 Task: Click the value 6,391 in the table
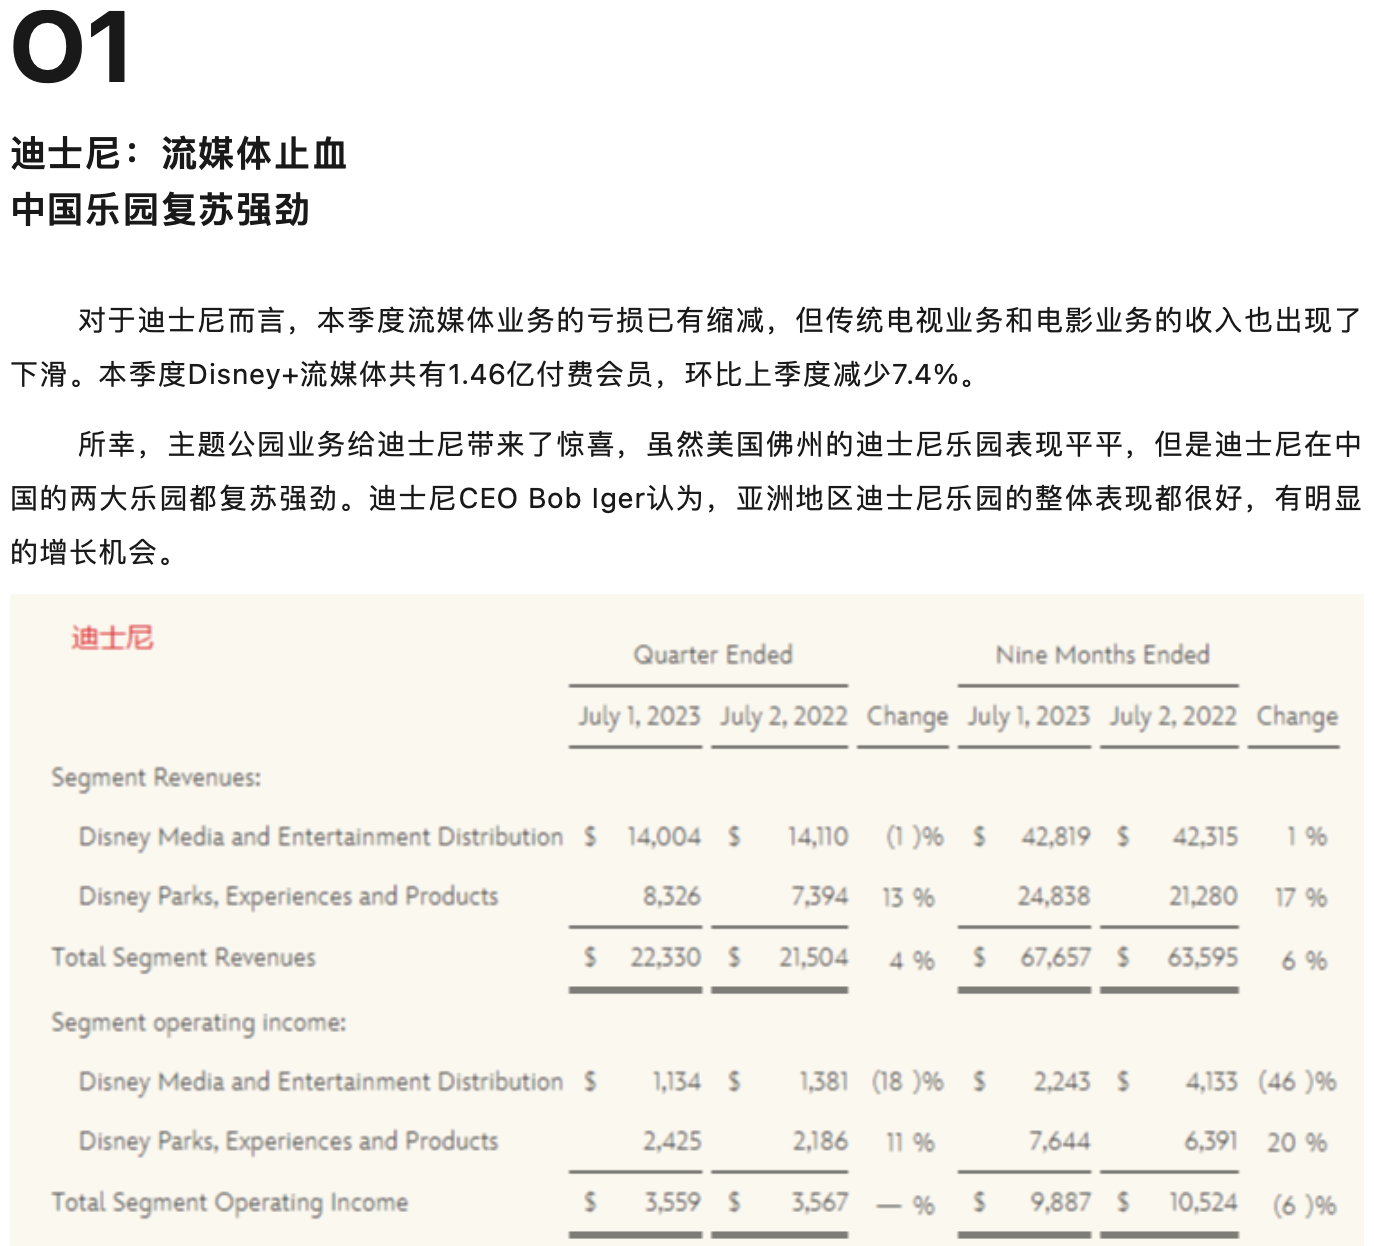click(1211, 1141)
